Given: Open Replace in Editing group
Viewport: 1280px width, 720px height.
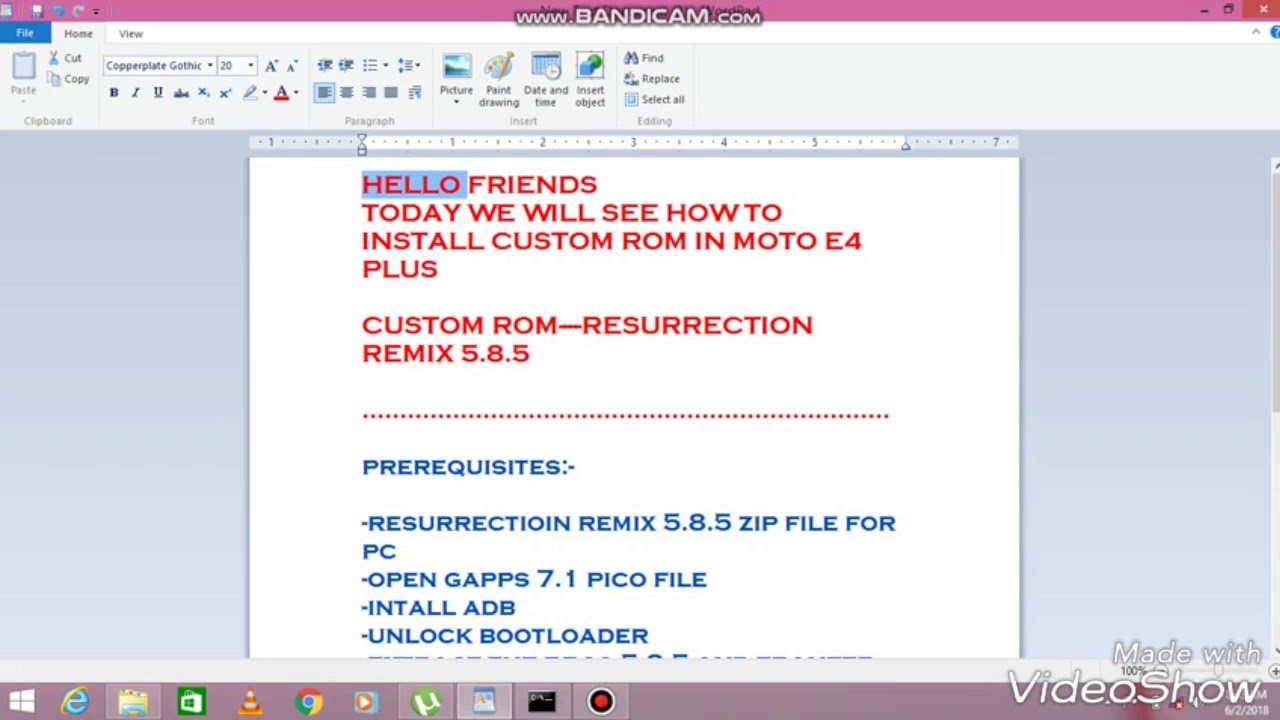Looking at the screenshot, I should [x=652, y=79].
